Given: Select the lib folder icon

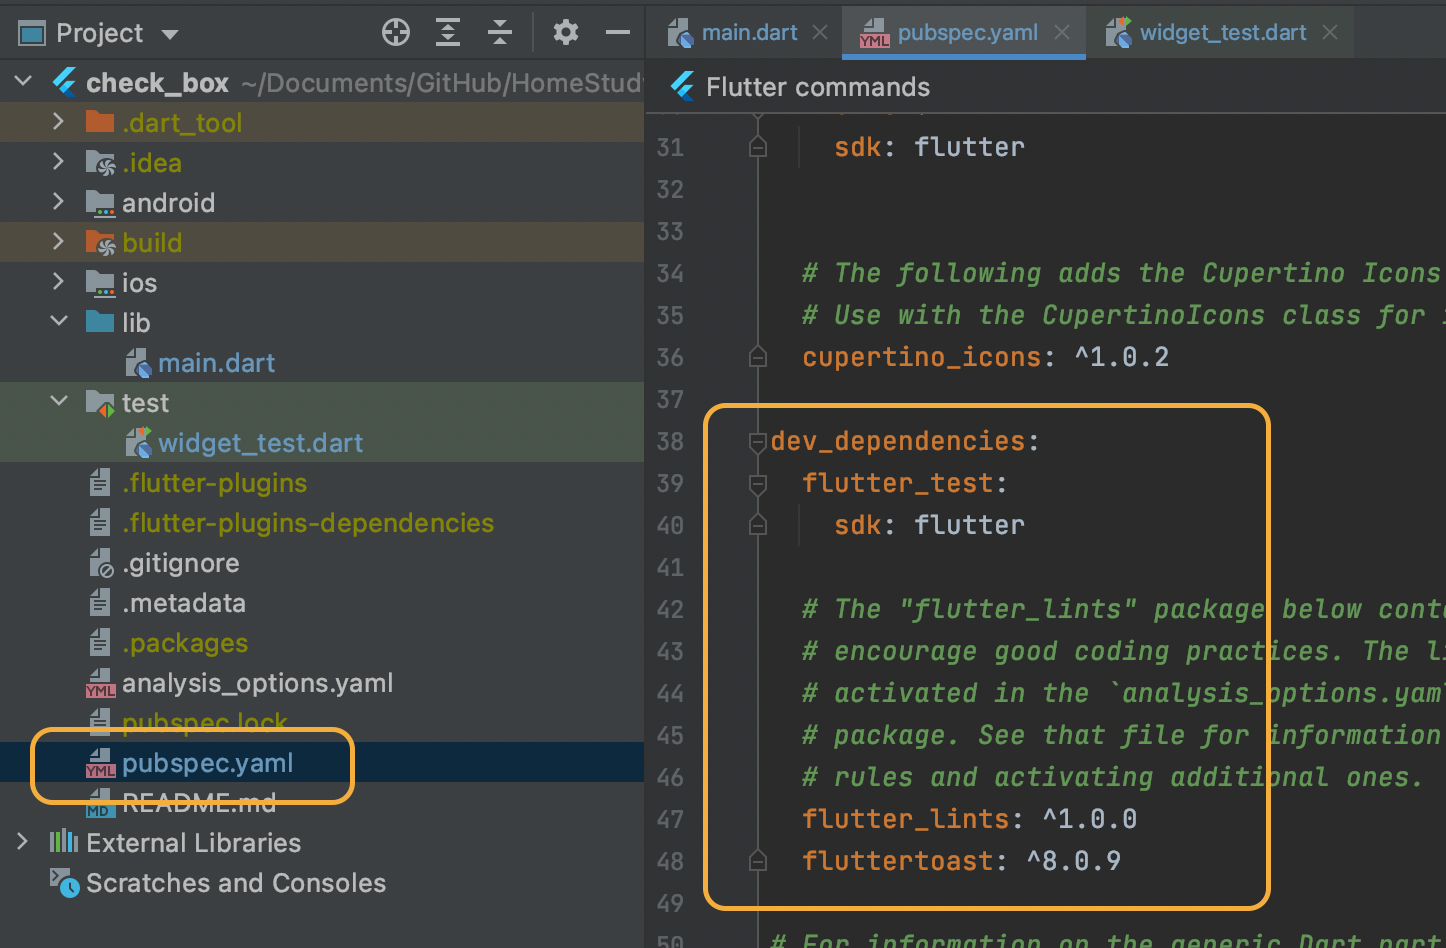Looking at the screenshot, I should pyautogui.click(x=100, y=322).
